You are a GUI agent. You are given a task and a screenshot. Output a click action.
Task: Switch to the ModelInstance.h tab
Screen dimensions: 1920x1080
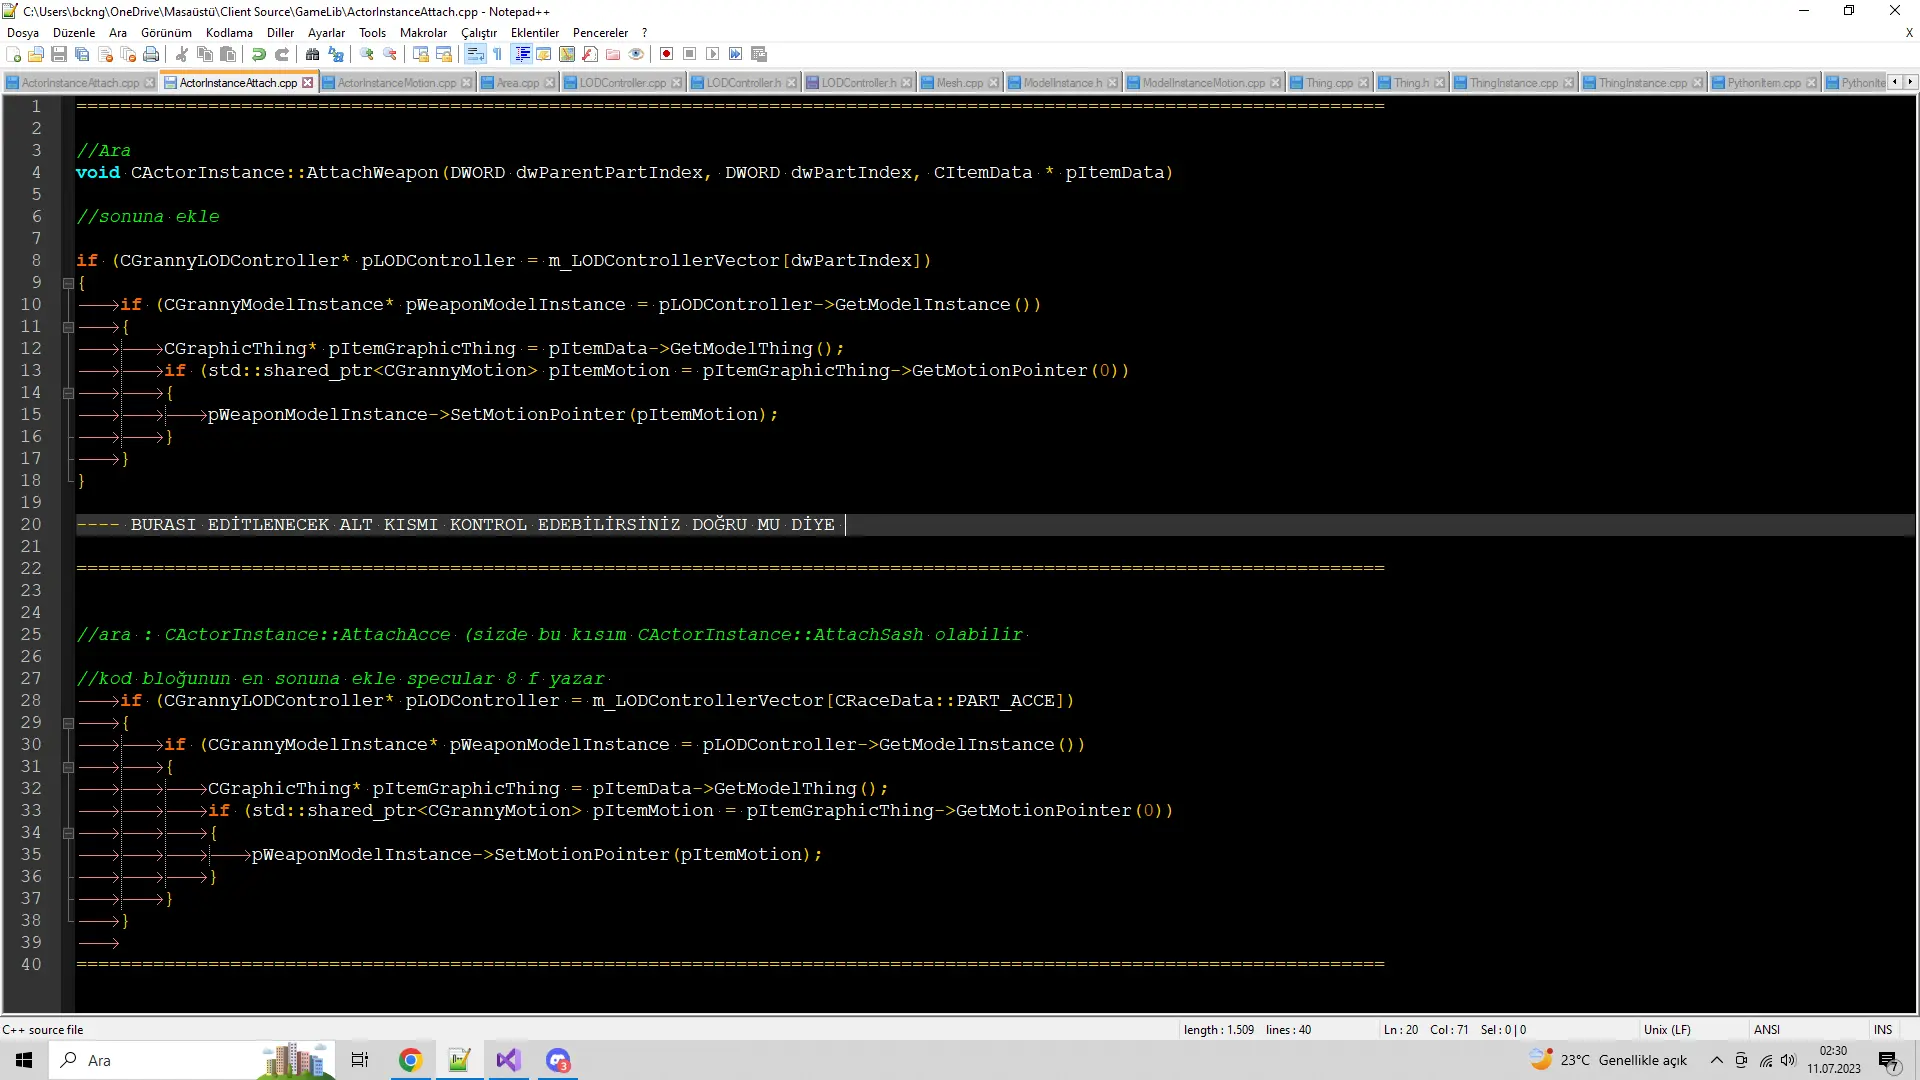[x=1062, y=83]
